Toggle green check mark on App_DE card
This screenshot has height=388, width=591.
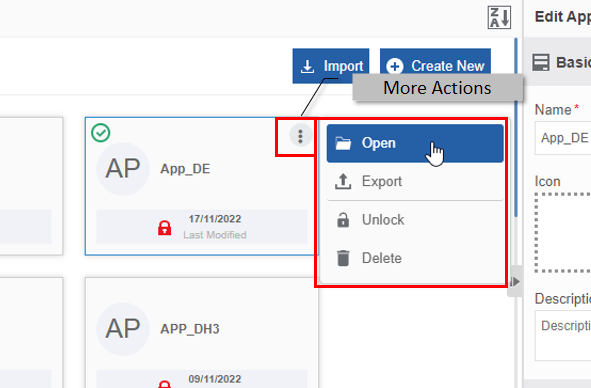coord(101,133)
